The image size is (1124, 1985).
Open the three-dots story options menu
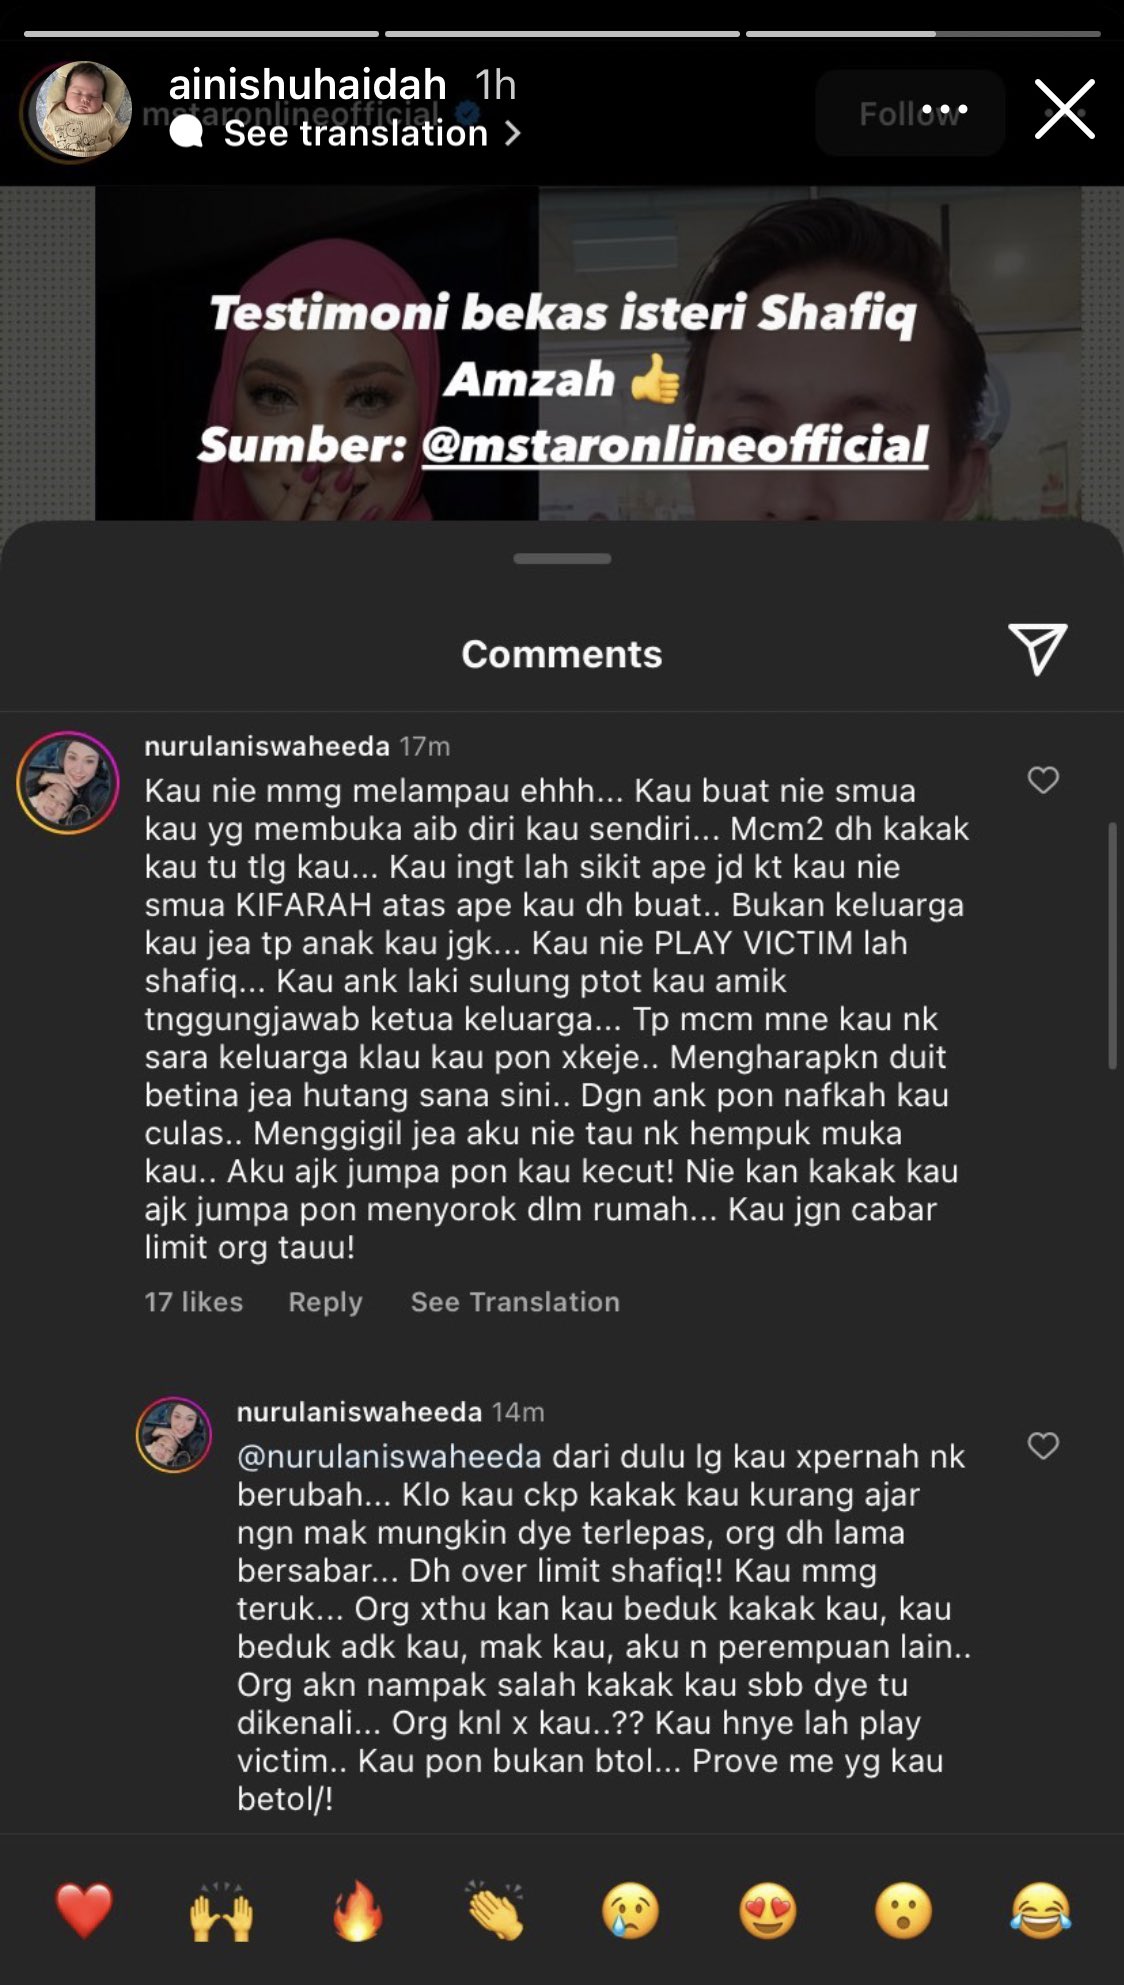point(944,110)
